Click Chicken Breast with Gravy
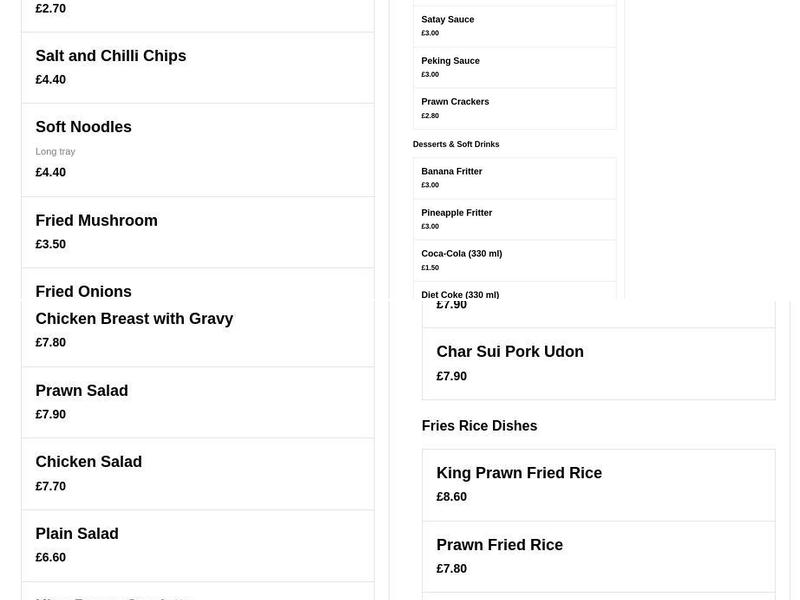Viewport: 800px width, 600px height. (134, 318)
